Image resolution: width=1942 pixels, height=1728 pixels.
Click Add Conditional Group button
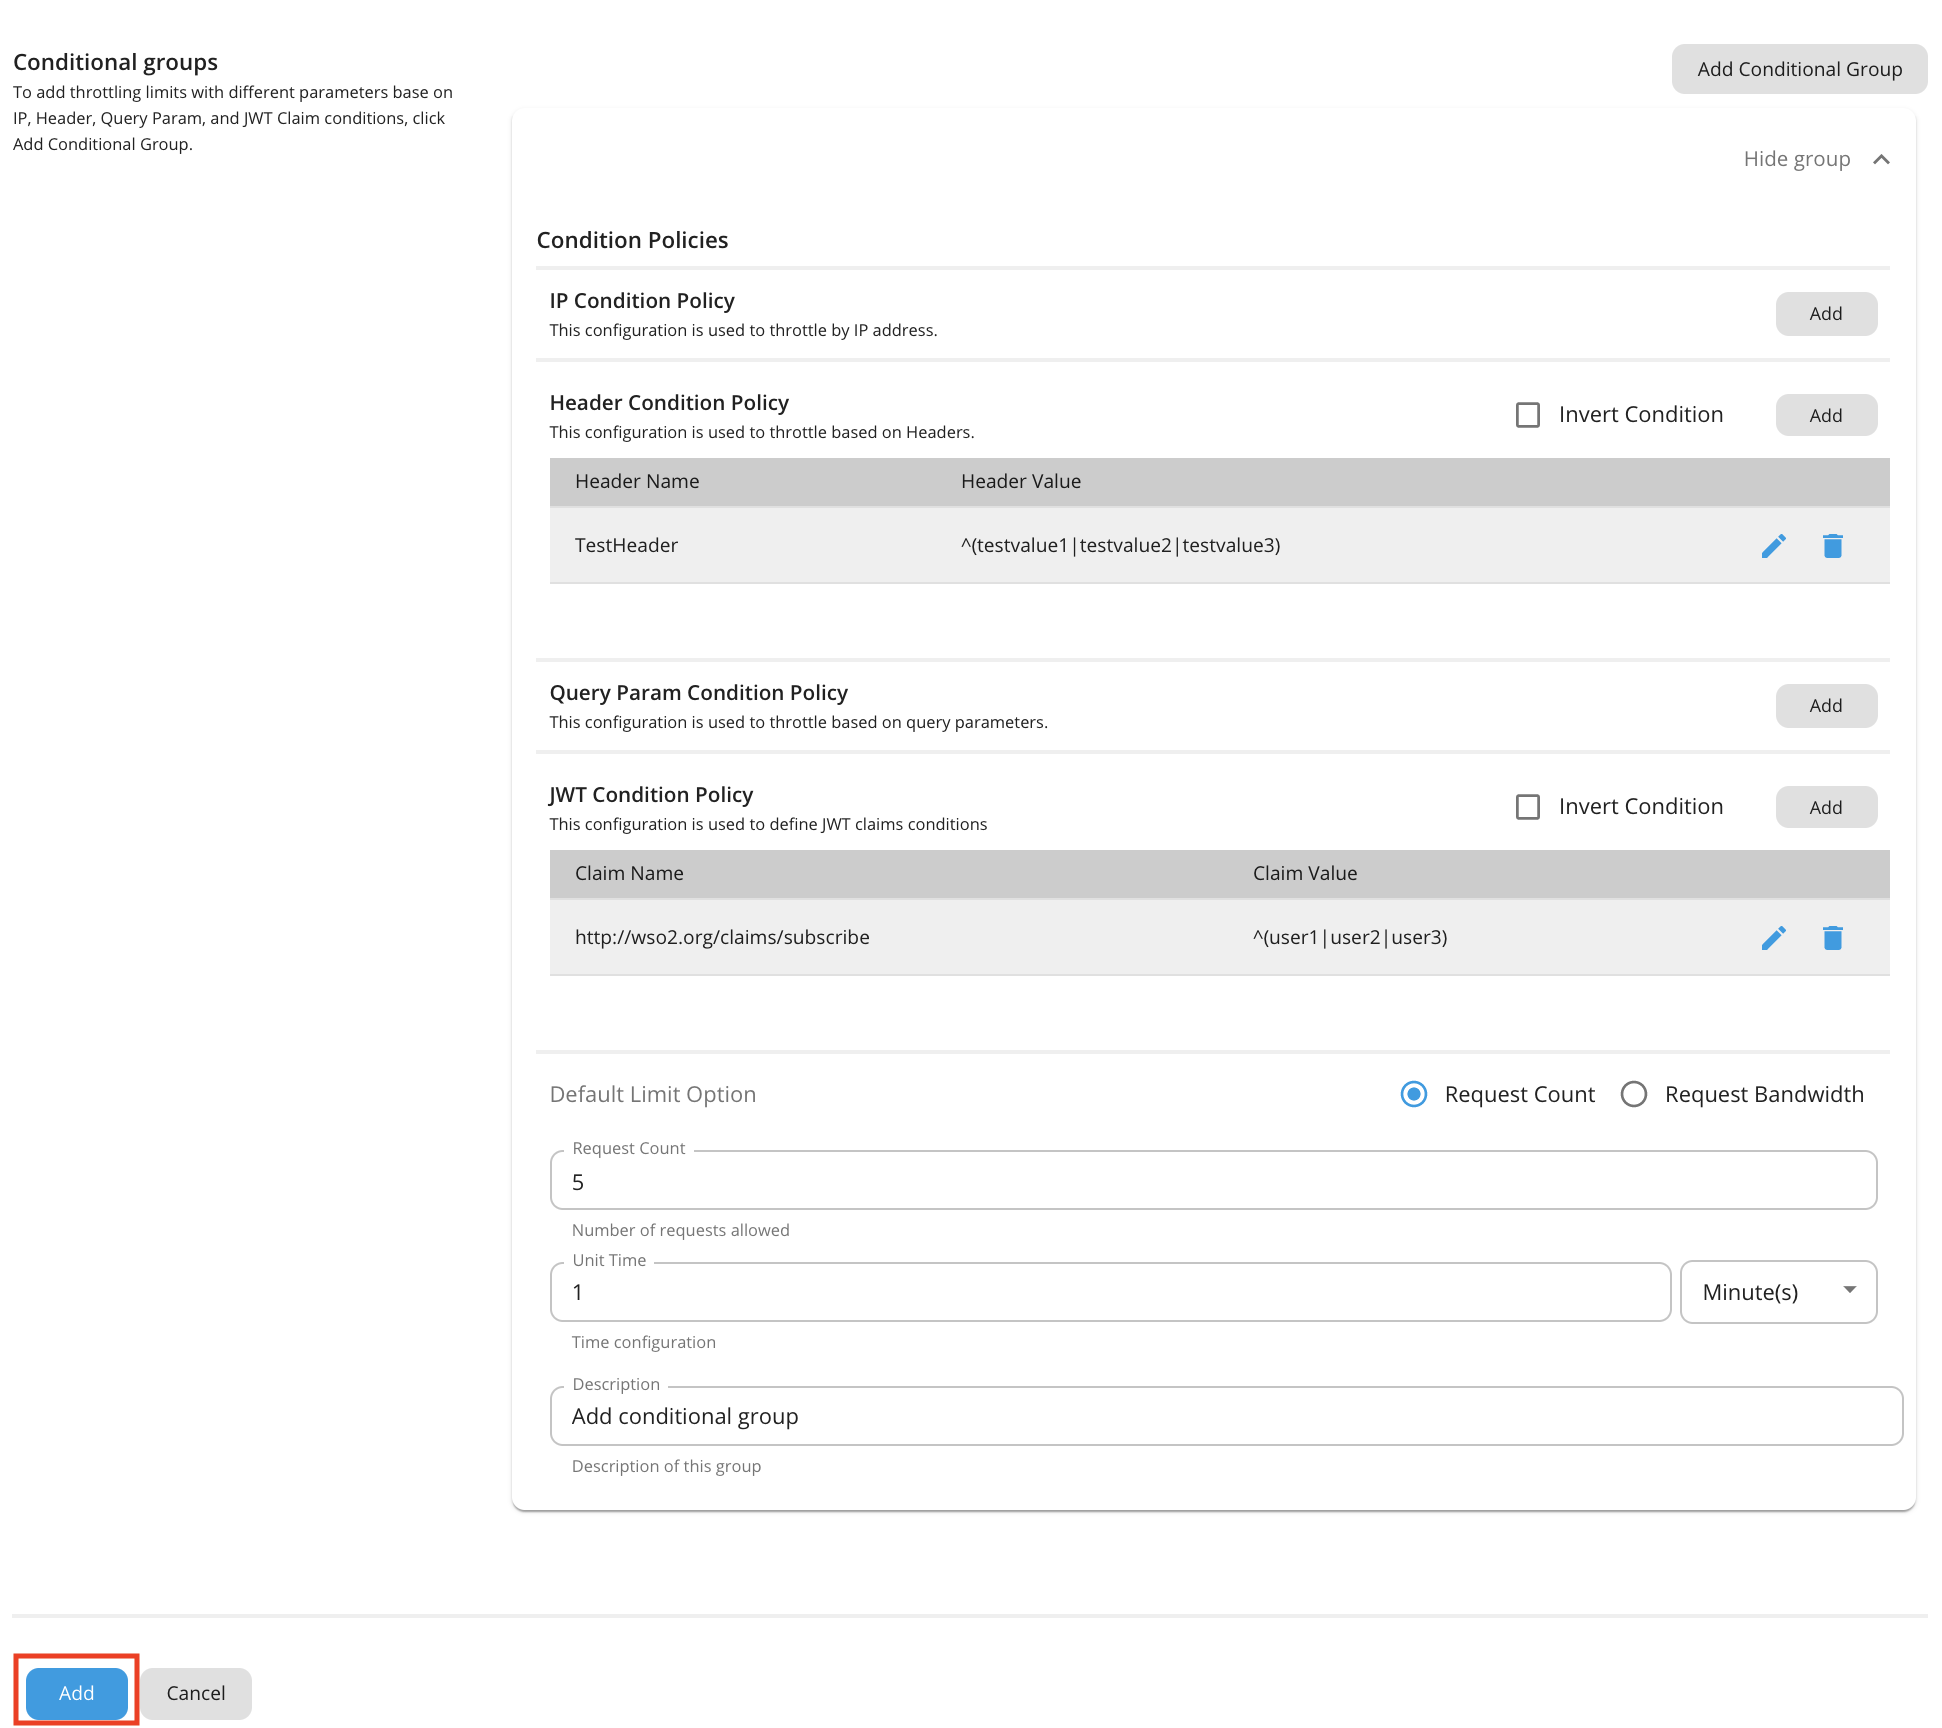(x=1798, y=69)
